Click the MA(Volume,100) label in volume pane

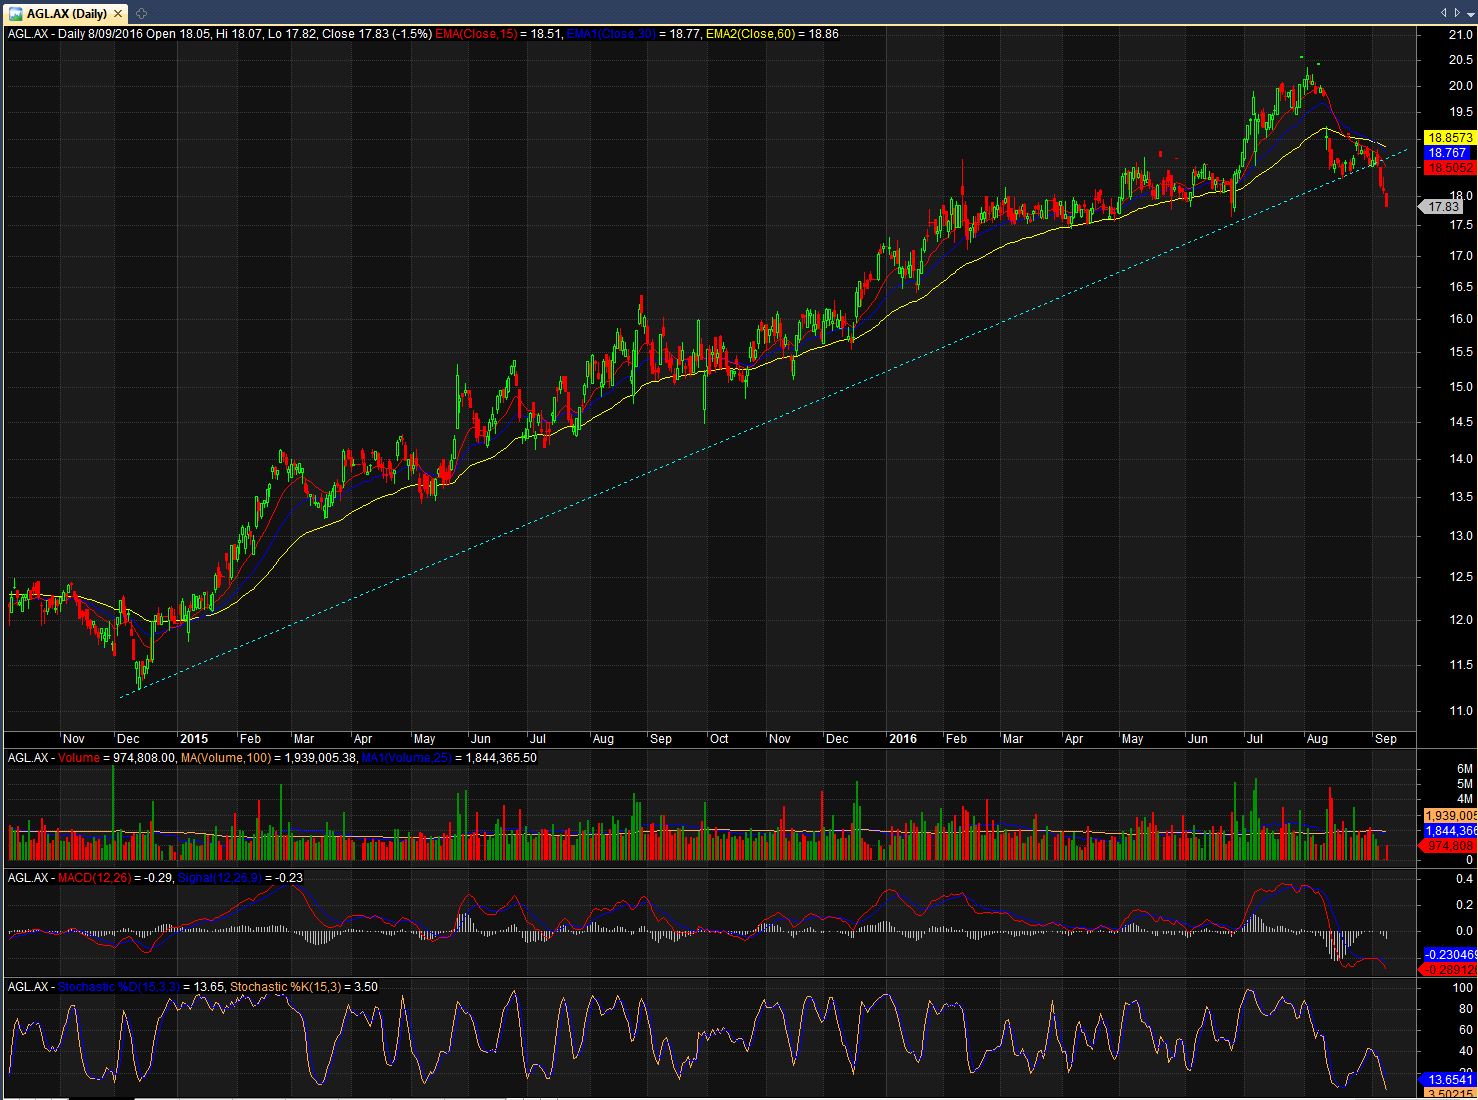(226, 758)
